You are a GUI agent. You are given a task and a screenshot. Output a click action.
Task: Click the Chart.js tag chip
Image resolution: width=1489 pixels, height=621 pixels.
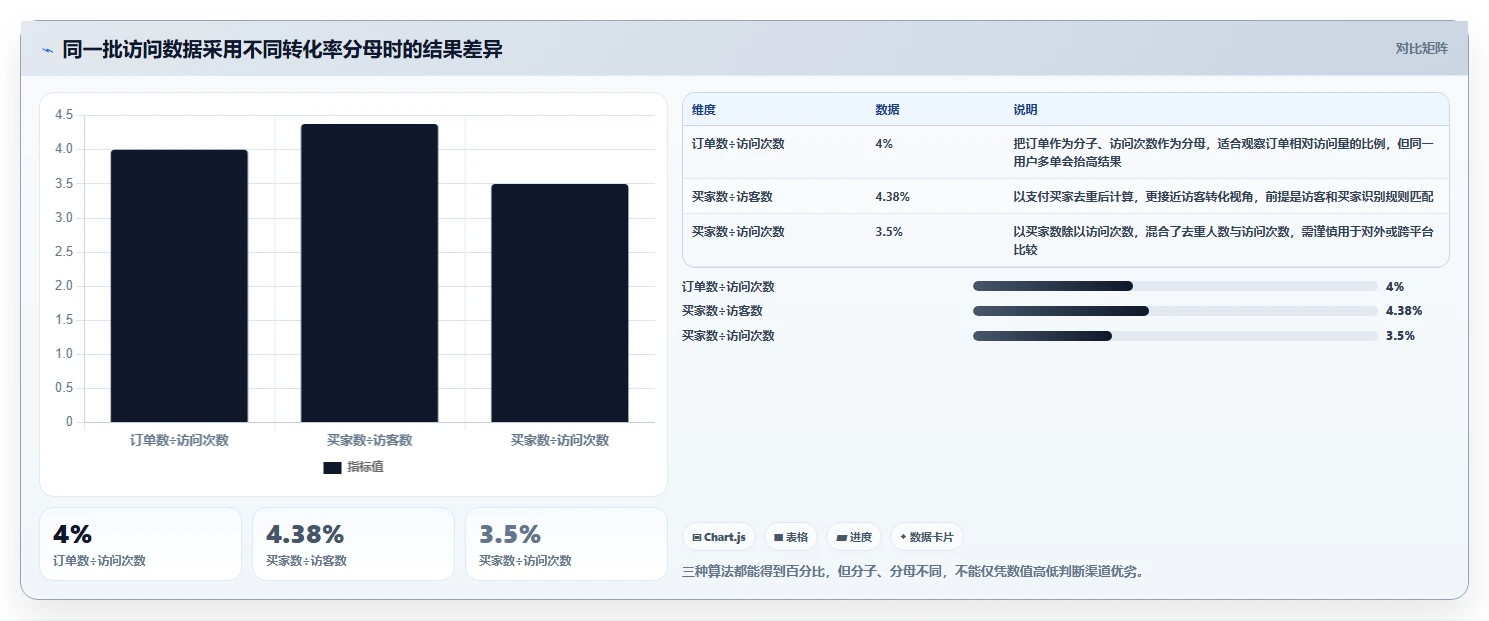pyautogui.click(x=719, y=537)
